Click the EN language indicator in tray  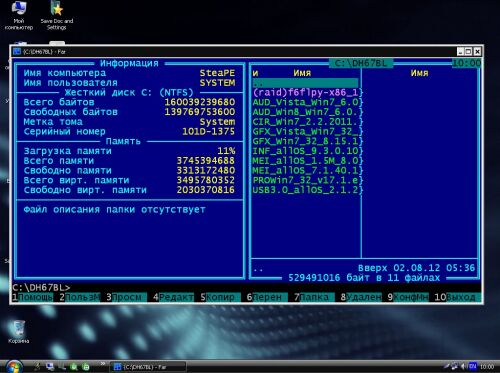coord(473,366)
